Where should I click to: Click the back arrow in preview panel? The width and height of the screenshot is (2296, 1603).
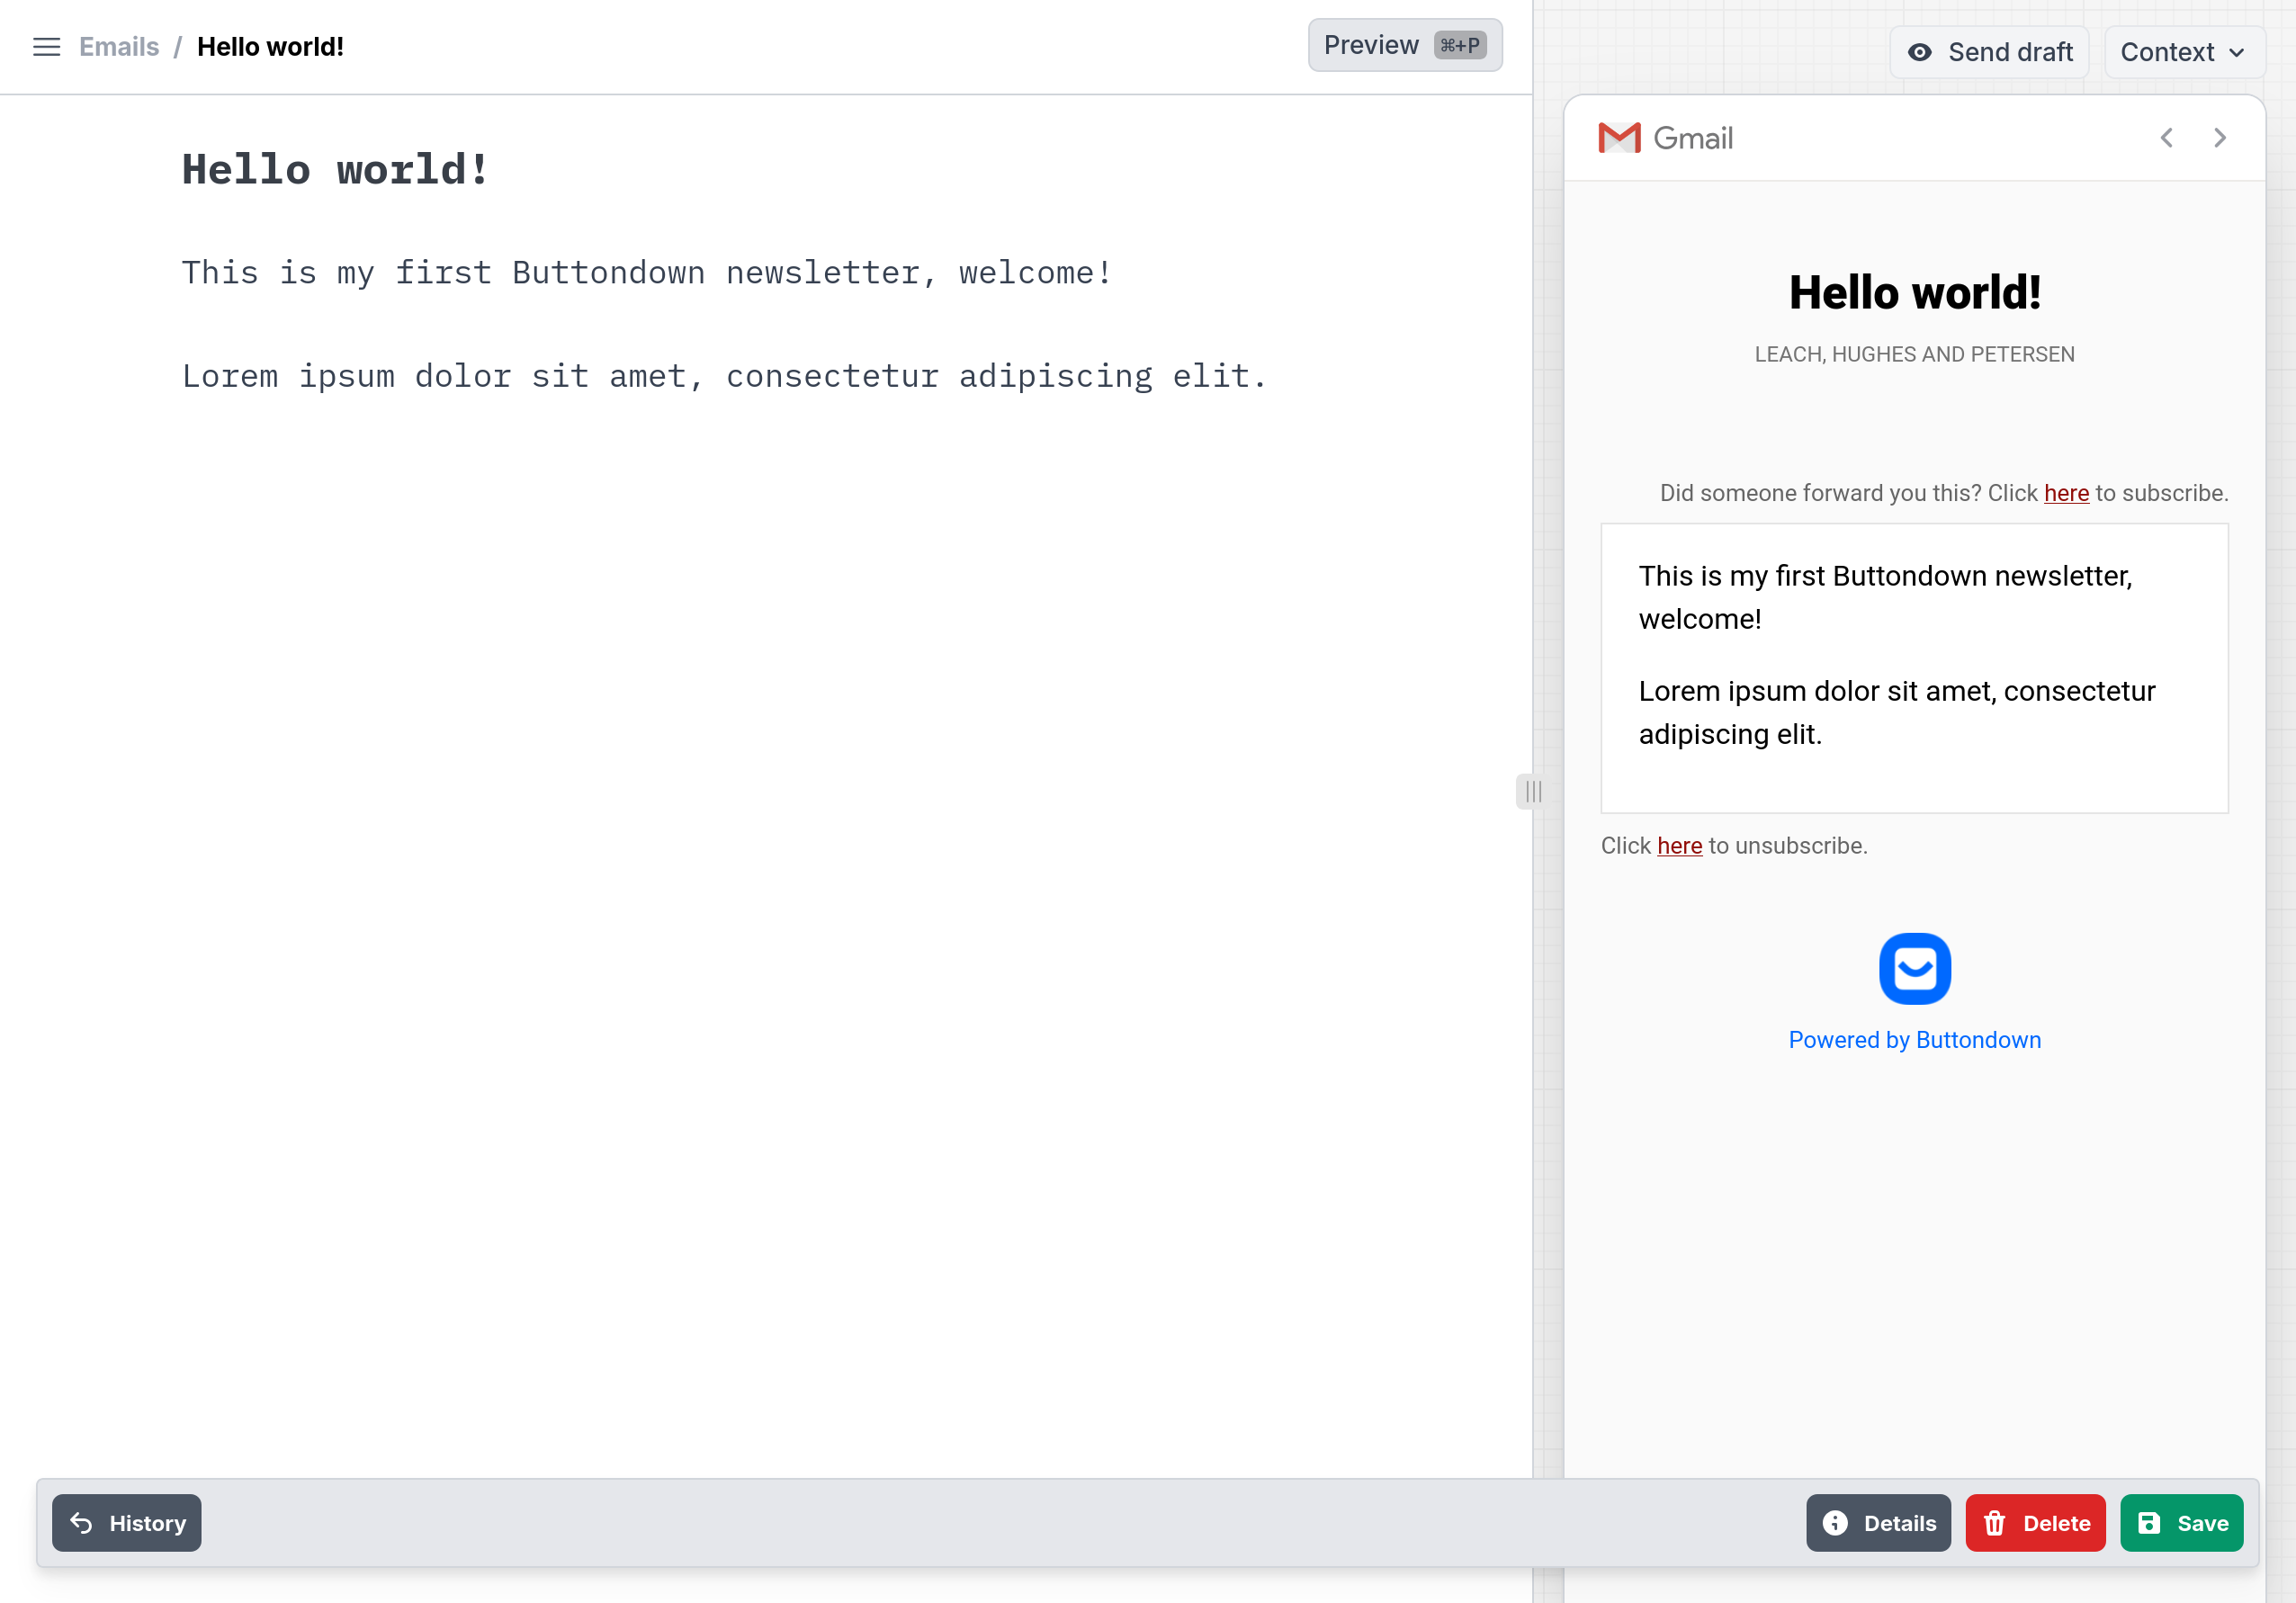[2166, 136]
